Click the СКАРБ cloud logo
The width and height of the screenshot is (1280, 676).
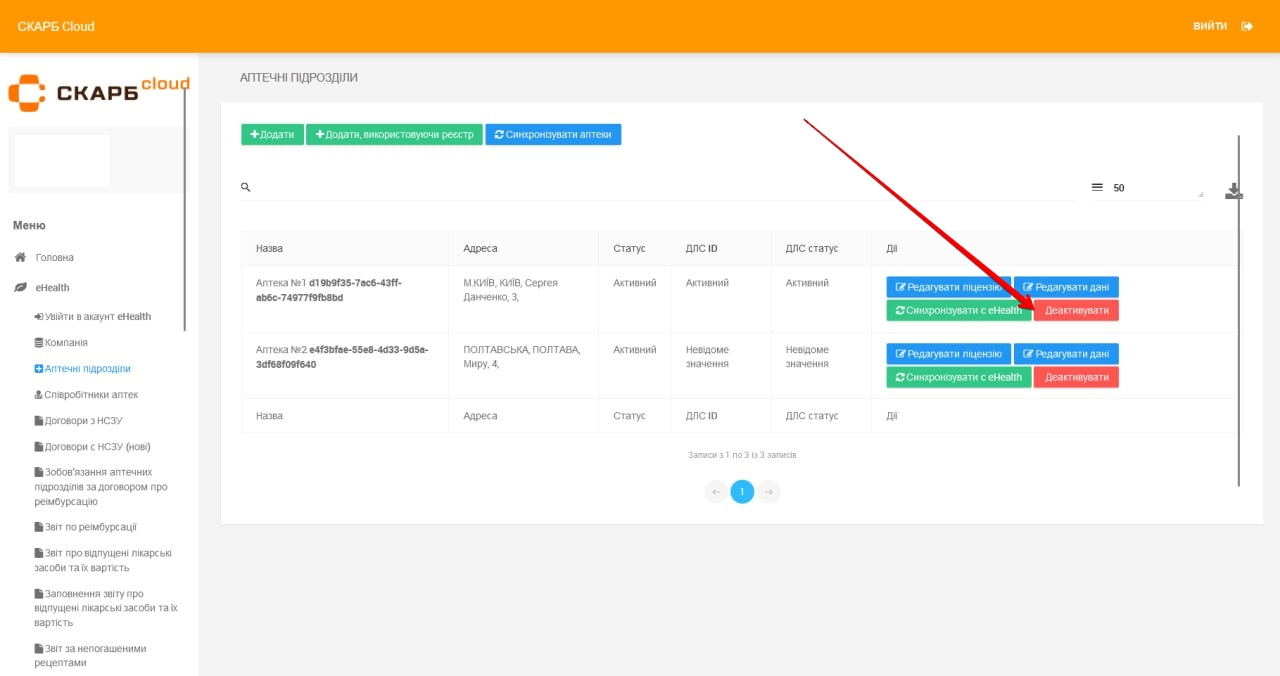pos(98,92)
